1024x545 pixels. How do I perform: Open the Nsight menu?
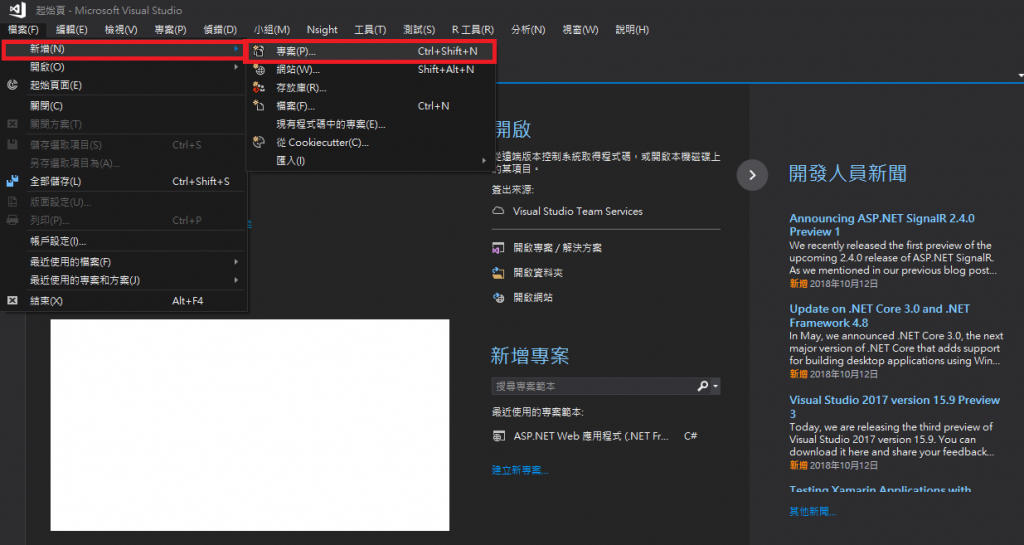pyautogui.click(x=322, y=29)
